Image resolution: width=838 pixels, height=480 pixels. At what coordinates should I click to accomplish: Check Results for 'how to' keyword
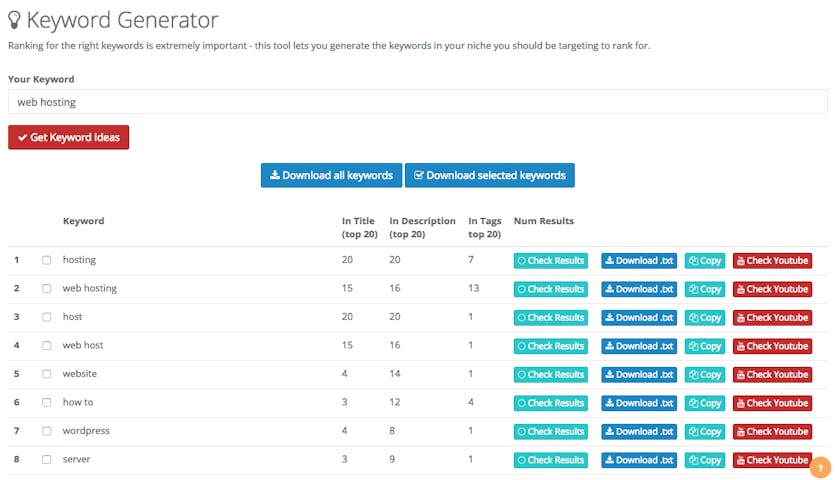[x=550, y=403]
